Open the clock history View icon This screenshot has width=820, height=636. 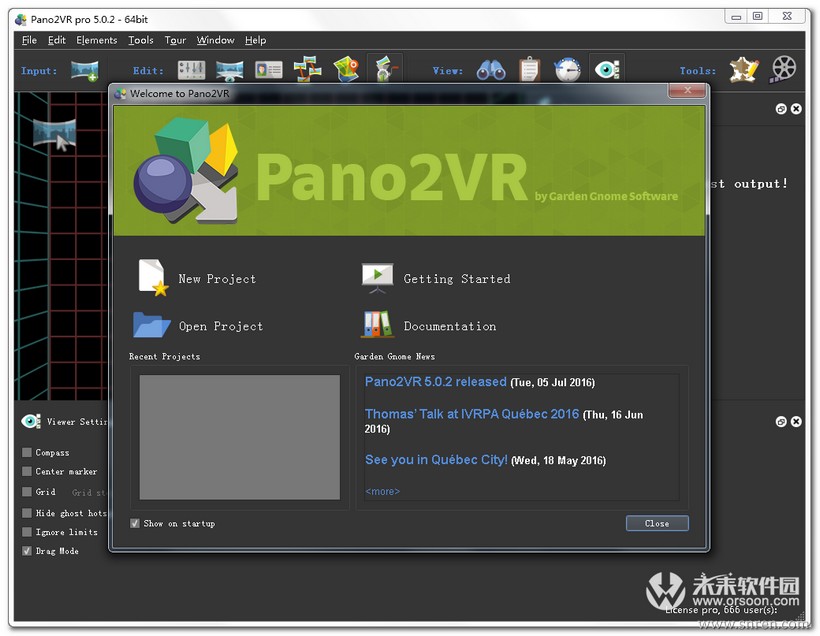pos(568,69)
